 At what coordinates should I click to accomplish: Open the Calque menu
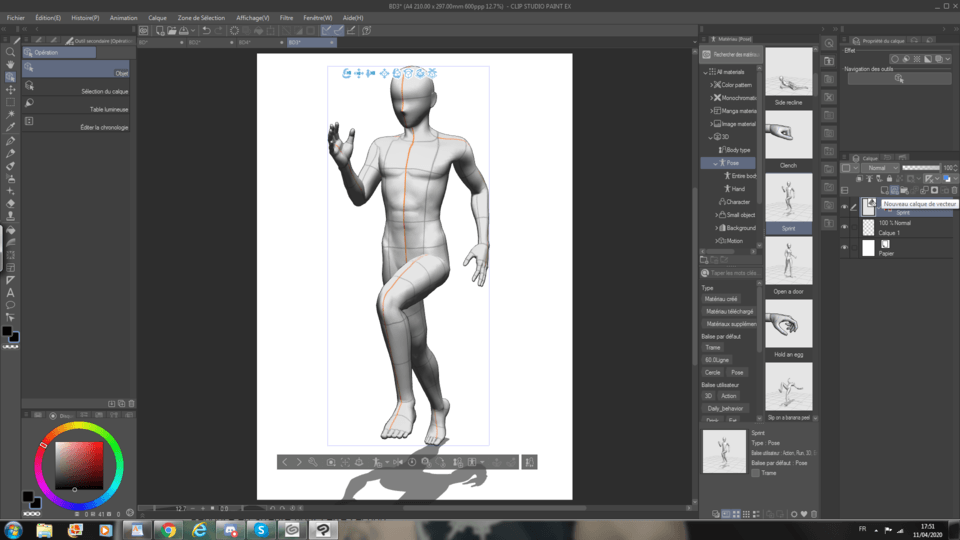(x=157, y=18)
